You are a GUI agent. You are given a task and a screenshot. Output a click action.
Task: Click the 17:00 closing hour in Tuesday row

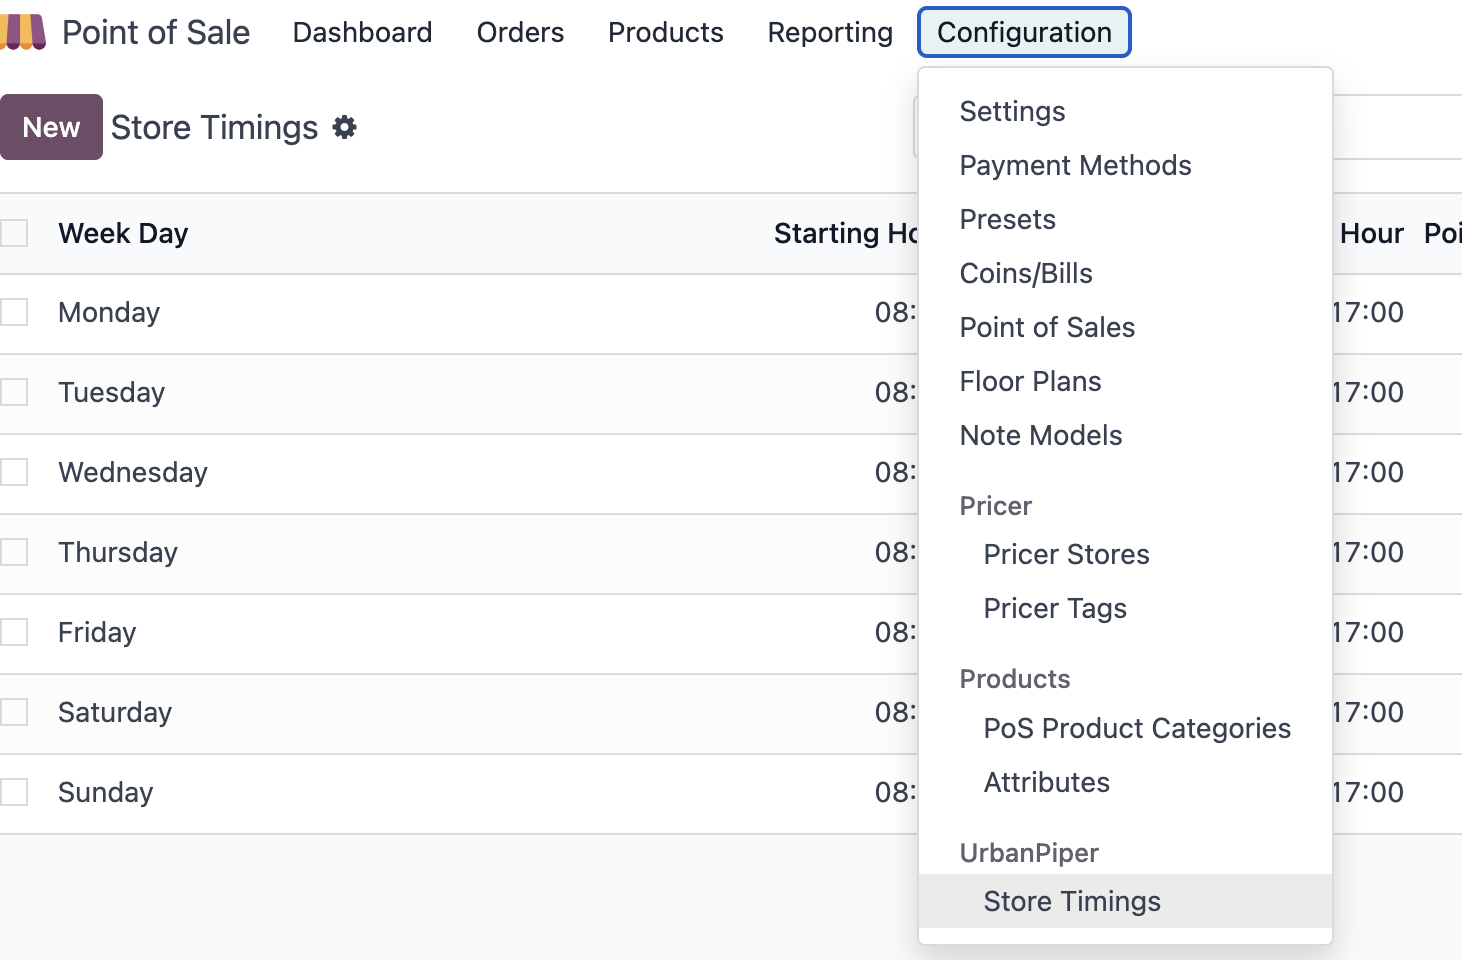[x=1368, y=392]
